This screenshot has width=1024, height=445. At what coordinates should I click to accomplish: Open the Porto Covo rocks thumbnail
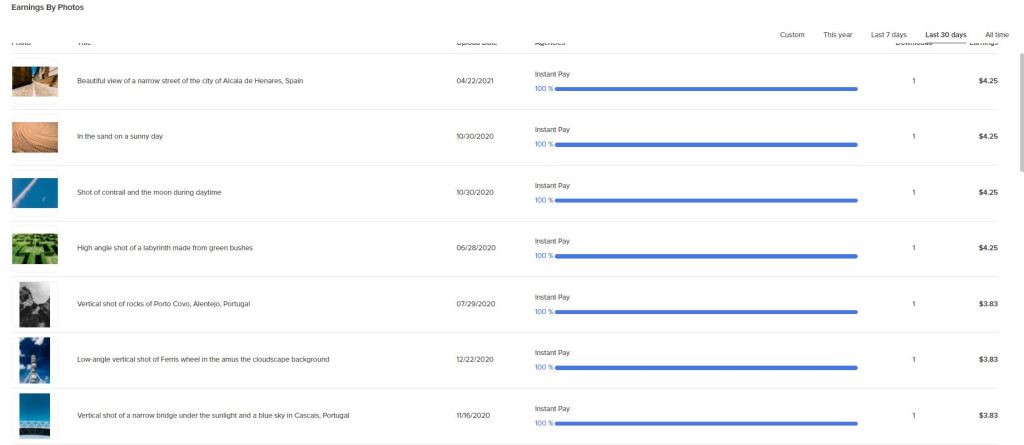click(35, 304)
